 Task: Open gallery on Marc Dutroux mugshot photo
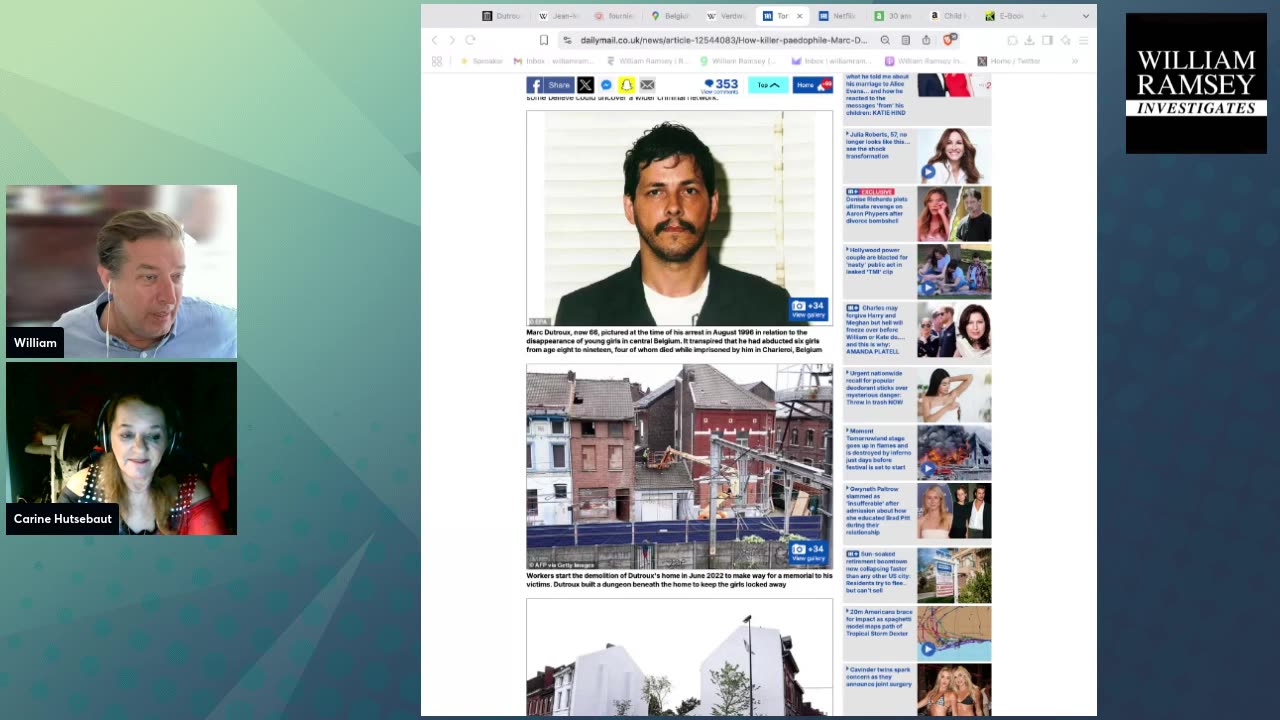809,309
